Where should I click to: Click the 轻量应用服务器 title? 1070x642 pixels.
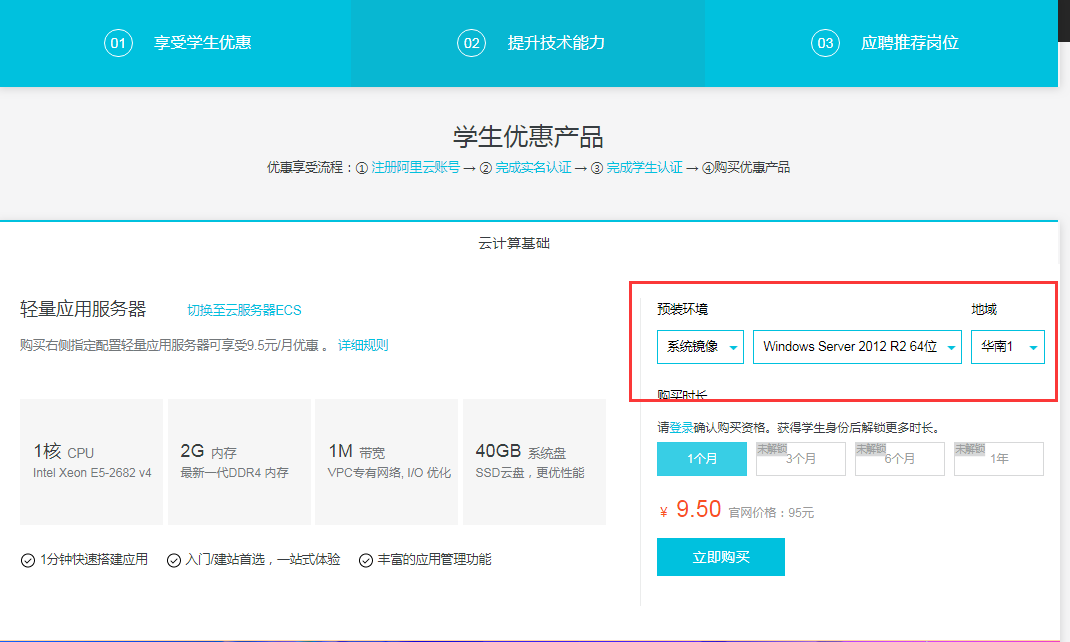[83, 309]
